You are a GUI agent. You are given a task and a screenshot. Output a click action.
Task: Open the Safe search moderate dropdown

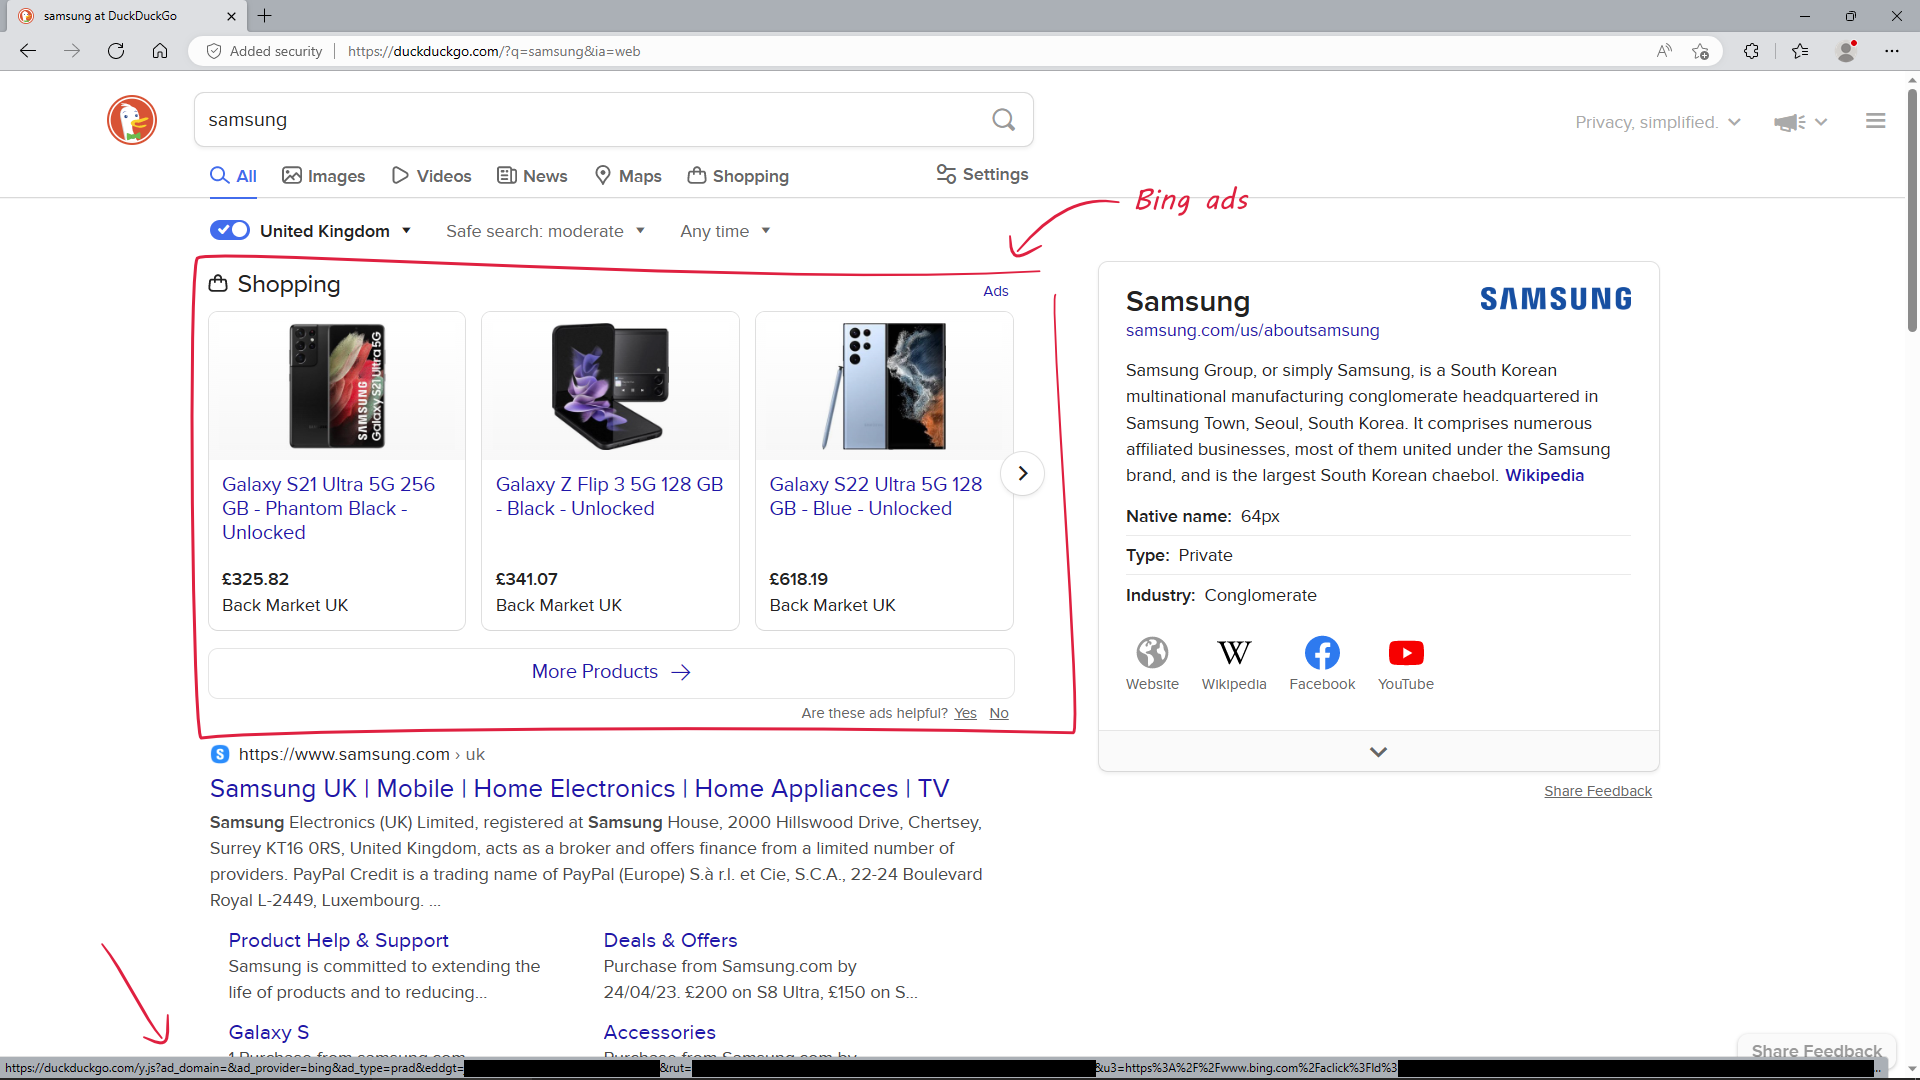pos(546,231)
